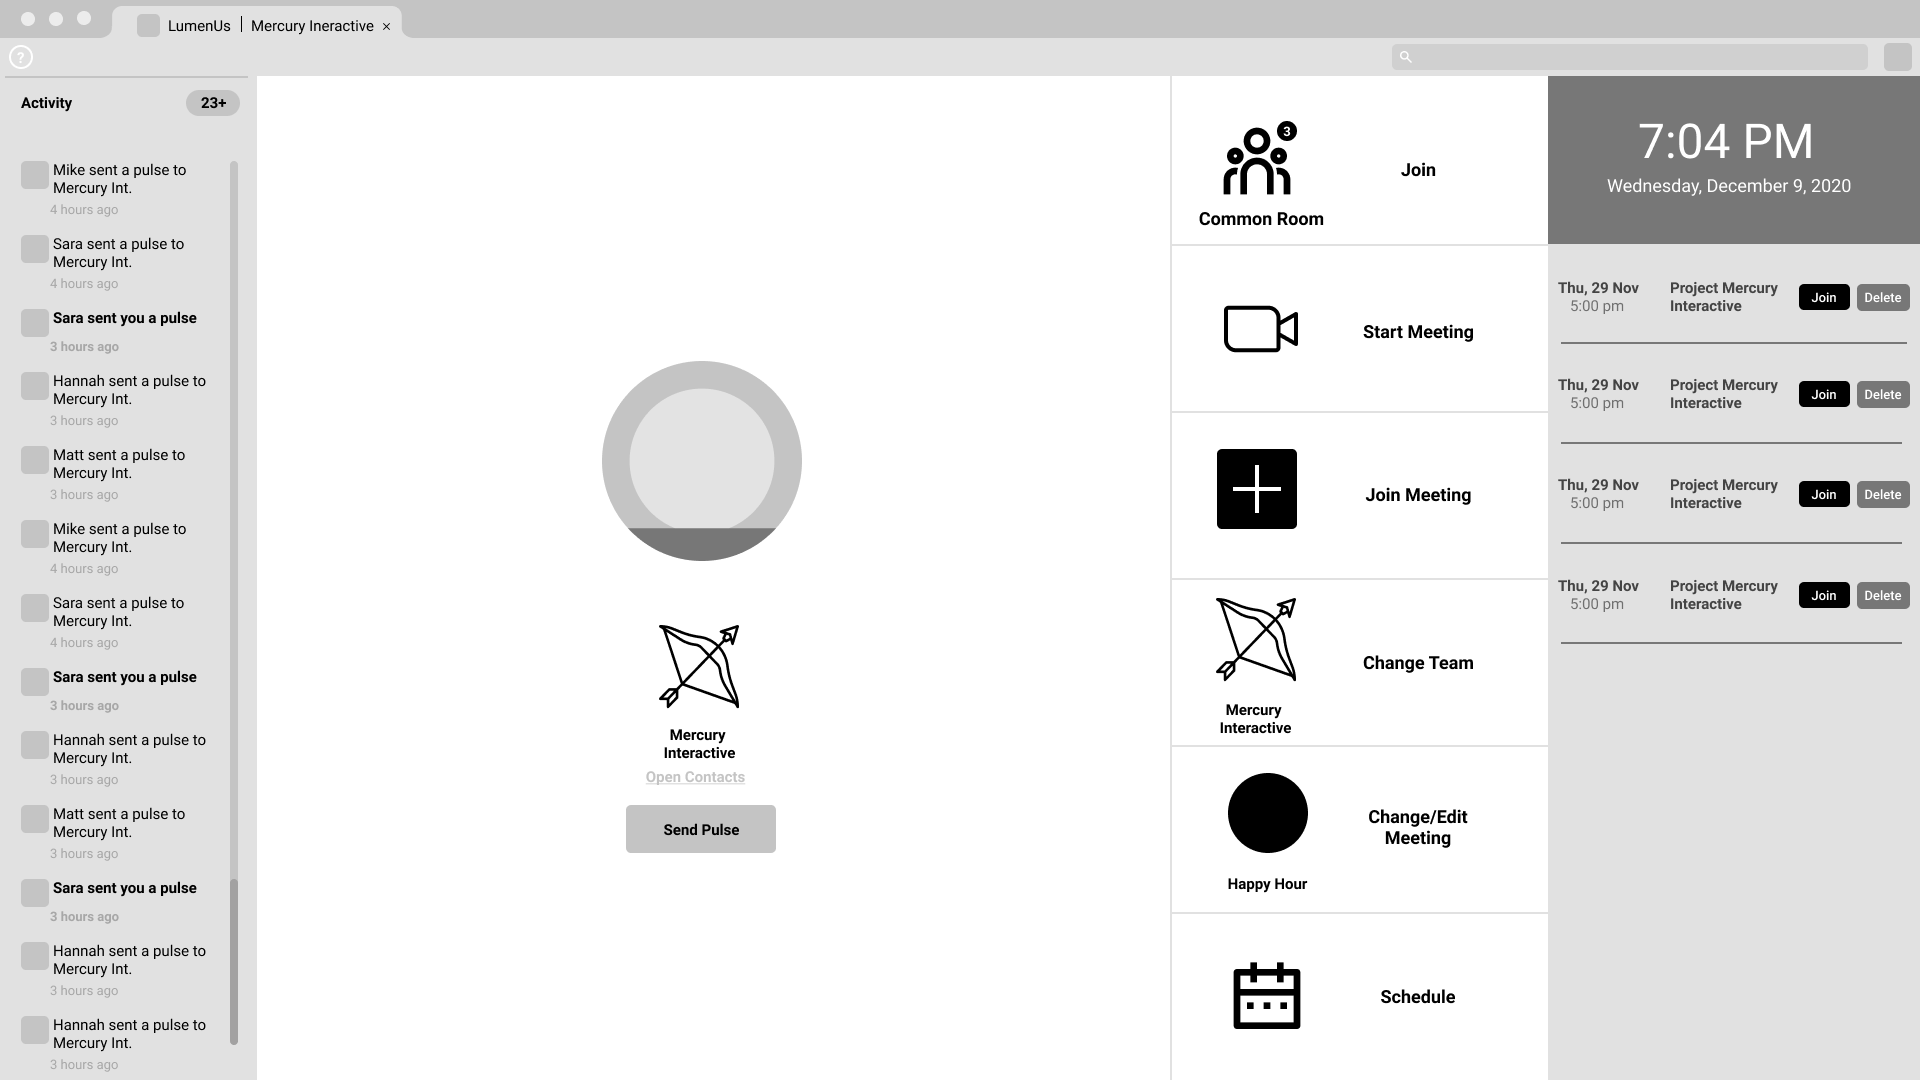Close the Mercury Ineractive browser tab
This screenshot has height=1080, width=1920.
[x=386, y=27]
